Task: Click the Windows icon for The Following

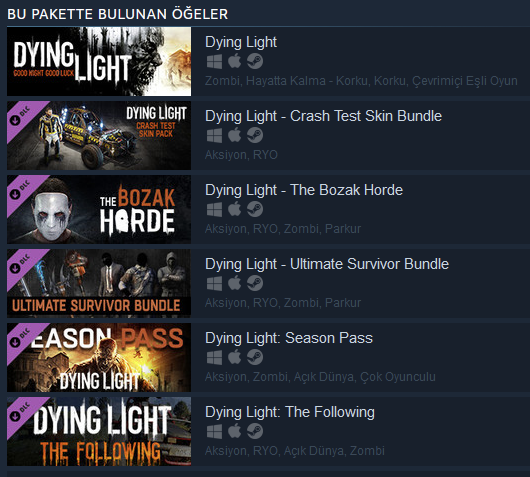Action: (x=214, y=432)
